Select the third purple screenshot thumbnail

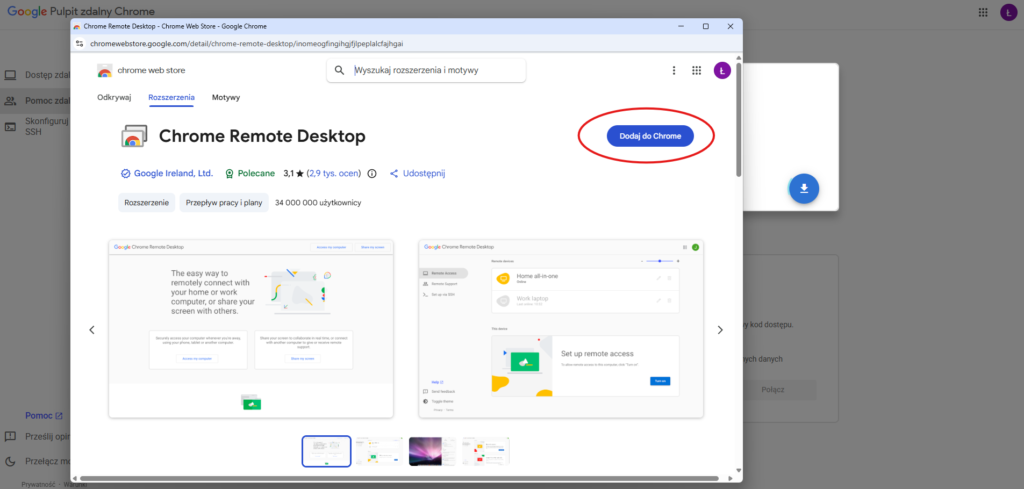pos(432,451)
